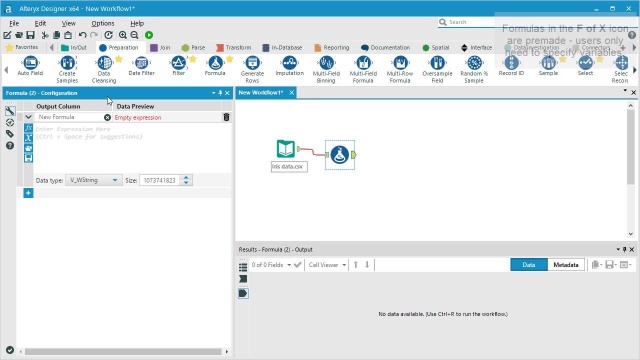Select the Formula node on canvas
640x360 pixels.
coord(340,155)
